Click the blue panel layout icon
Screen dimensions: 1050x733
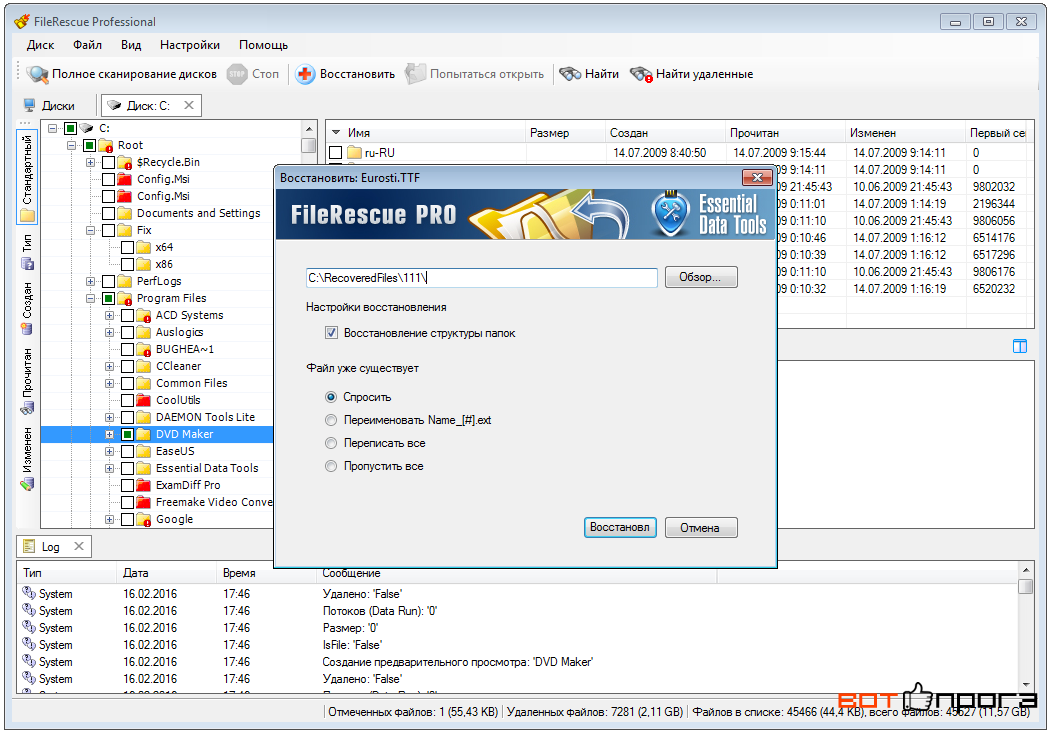click(1019, 346)
